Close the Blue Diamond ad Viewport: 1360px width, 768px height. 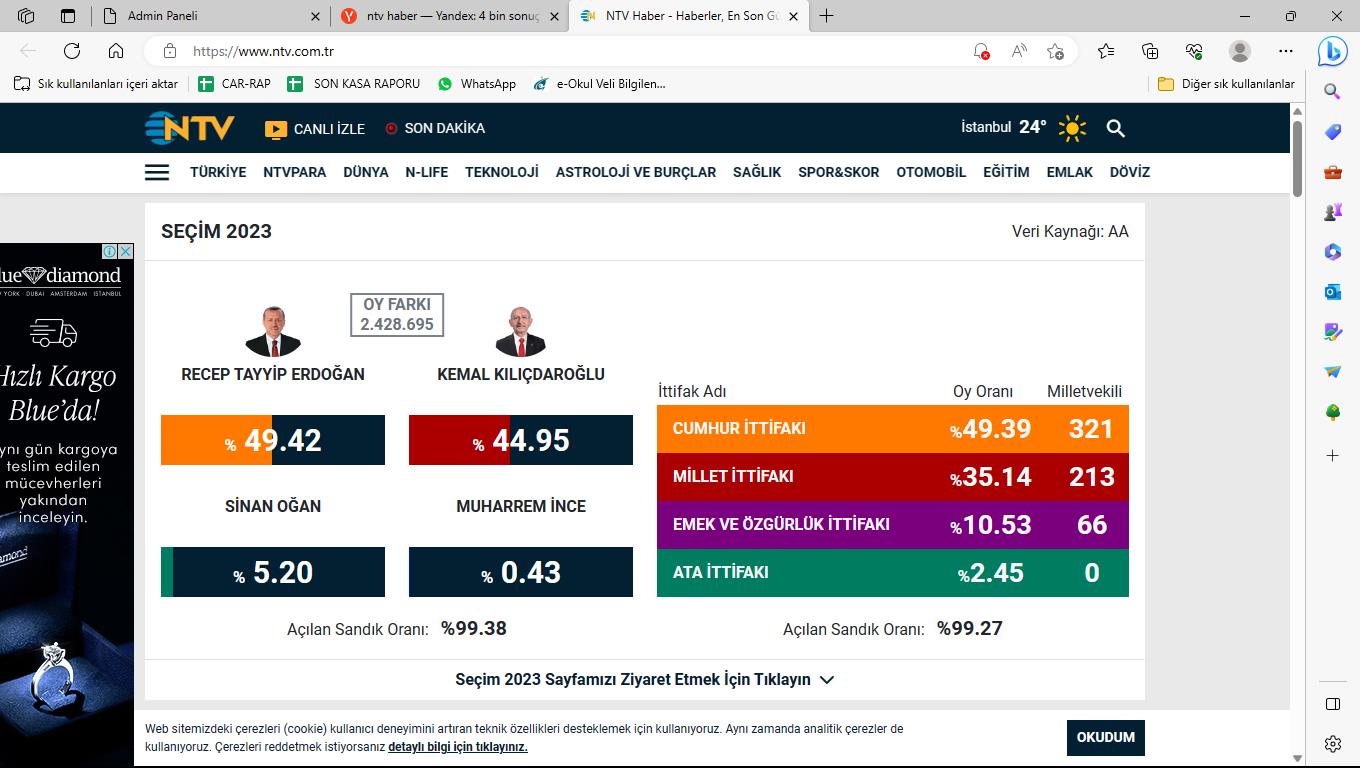point(125,251)
